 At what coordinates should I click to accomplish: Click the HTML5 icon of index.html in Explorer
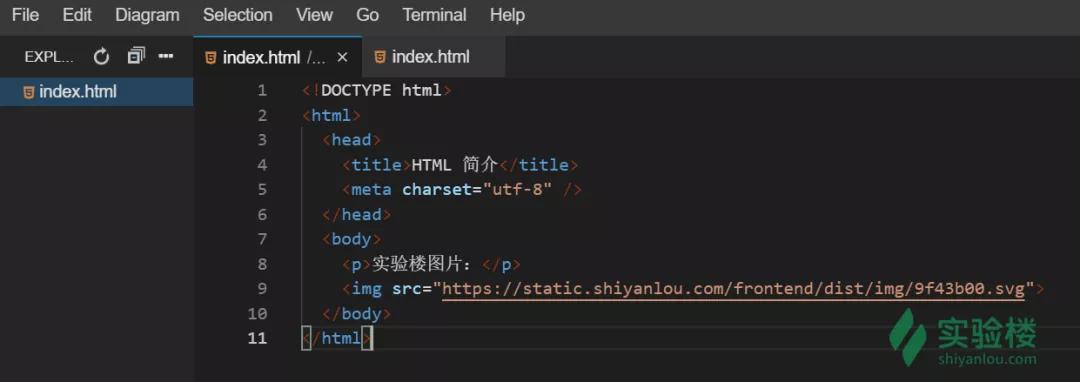pyautogui.click(x=28, y=92)
